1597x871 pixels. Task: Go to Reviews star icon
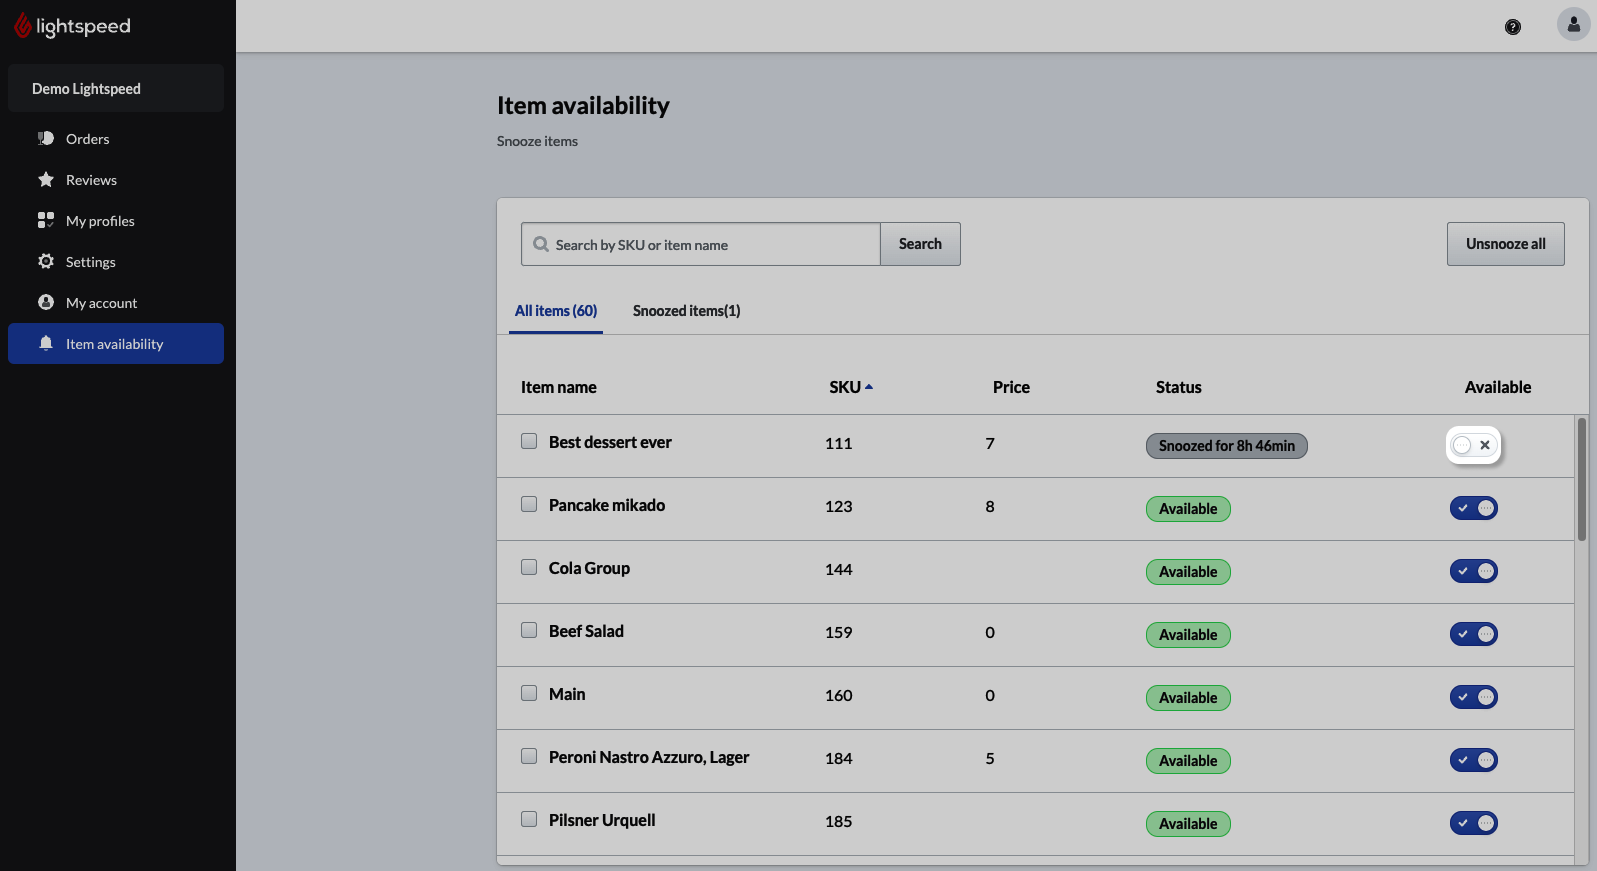[x=46, y=180]
